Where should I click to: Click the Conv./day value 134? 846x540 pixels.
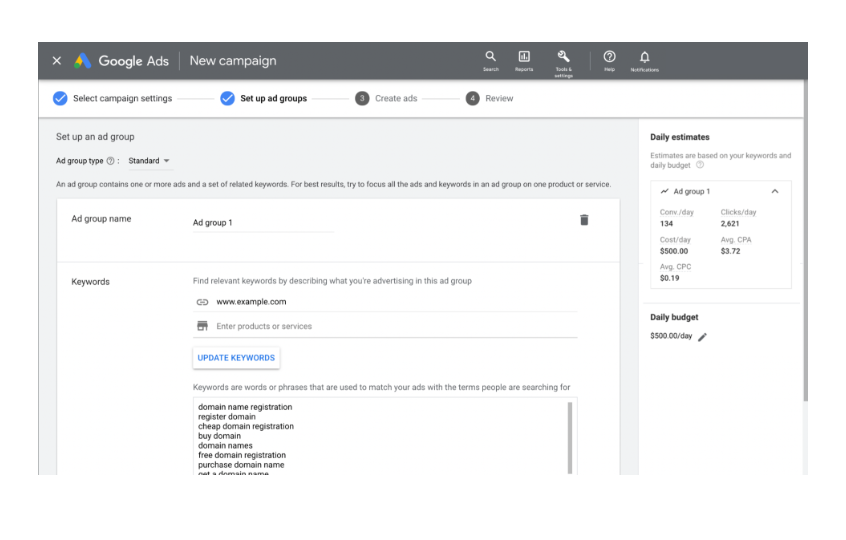[x=666, y=224]
